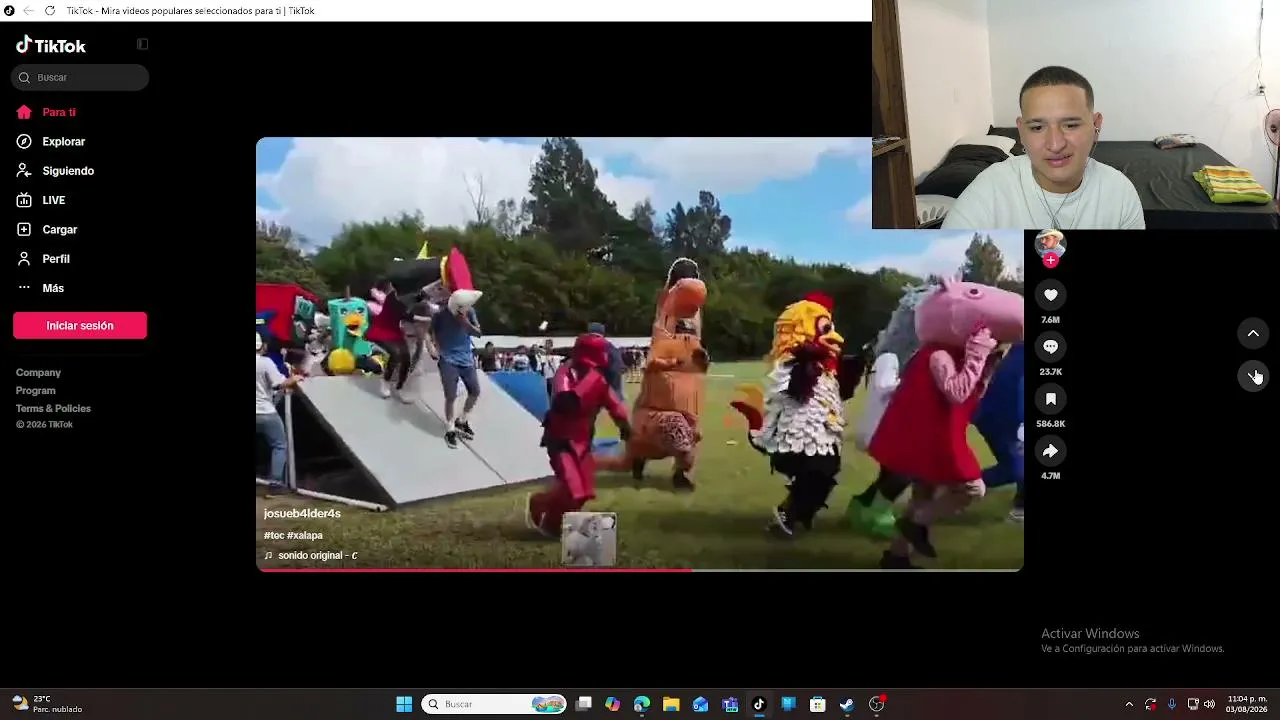Open the LIVE section

pos(41,200)
